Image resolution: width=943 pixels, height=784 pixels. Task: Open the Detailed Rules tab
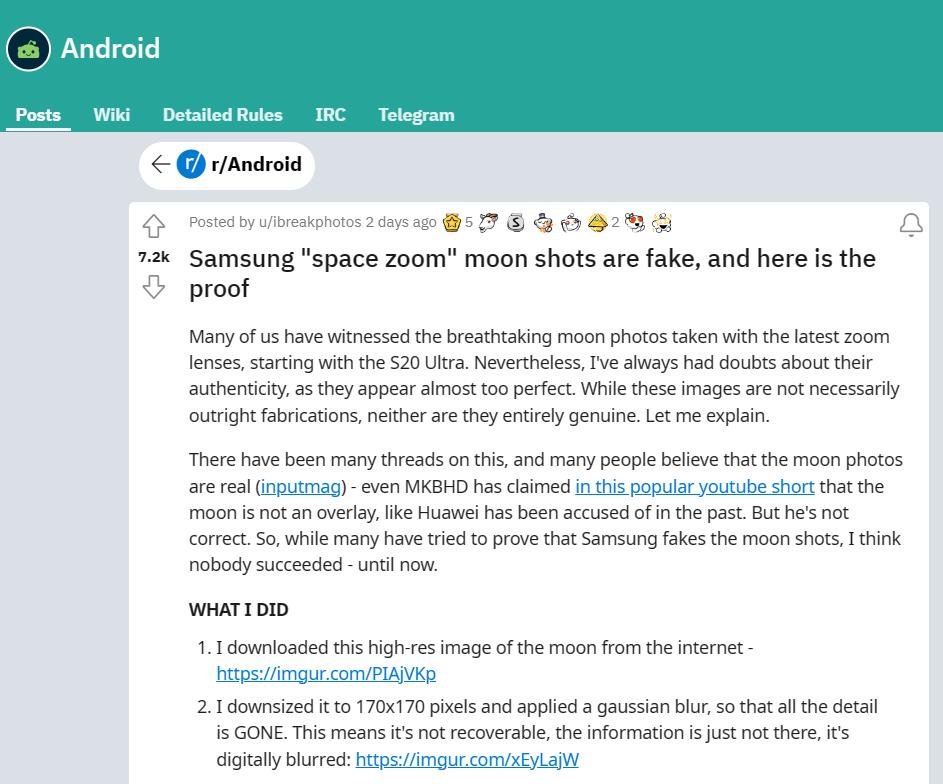pyautogui.click(x=222, y=114)
